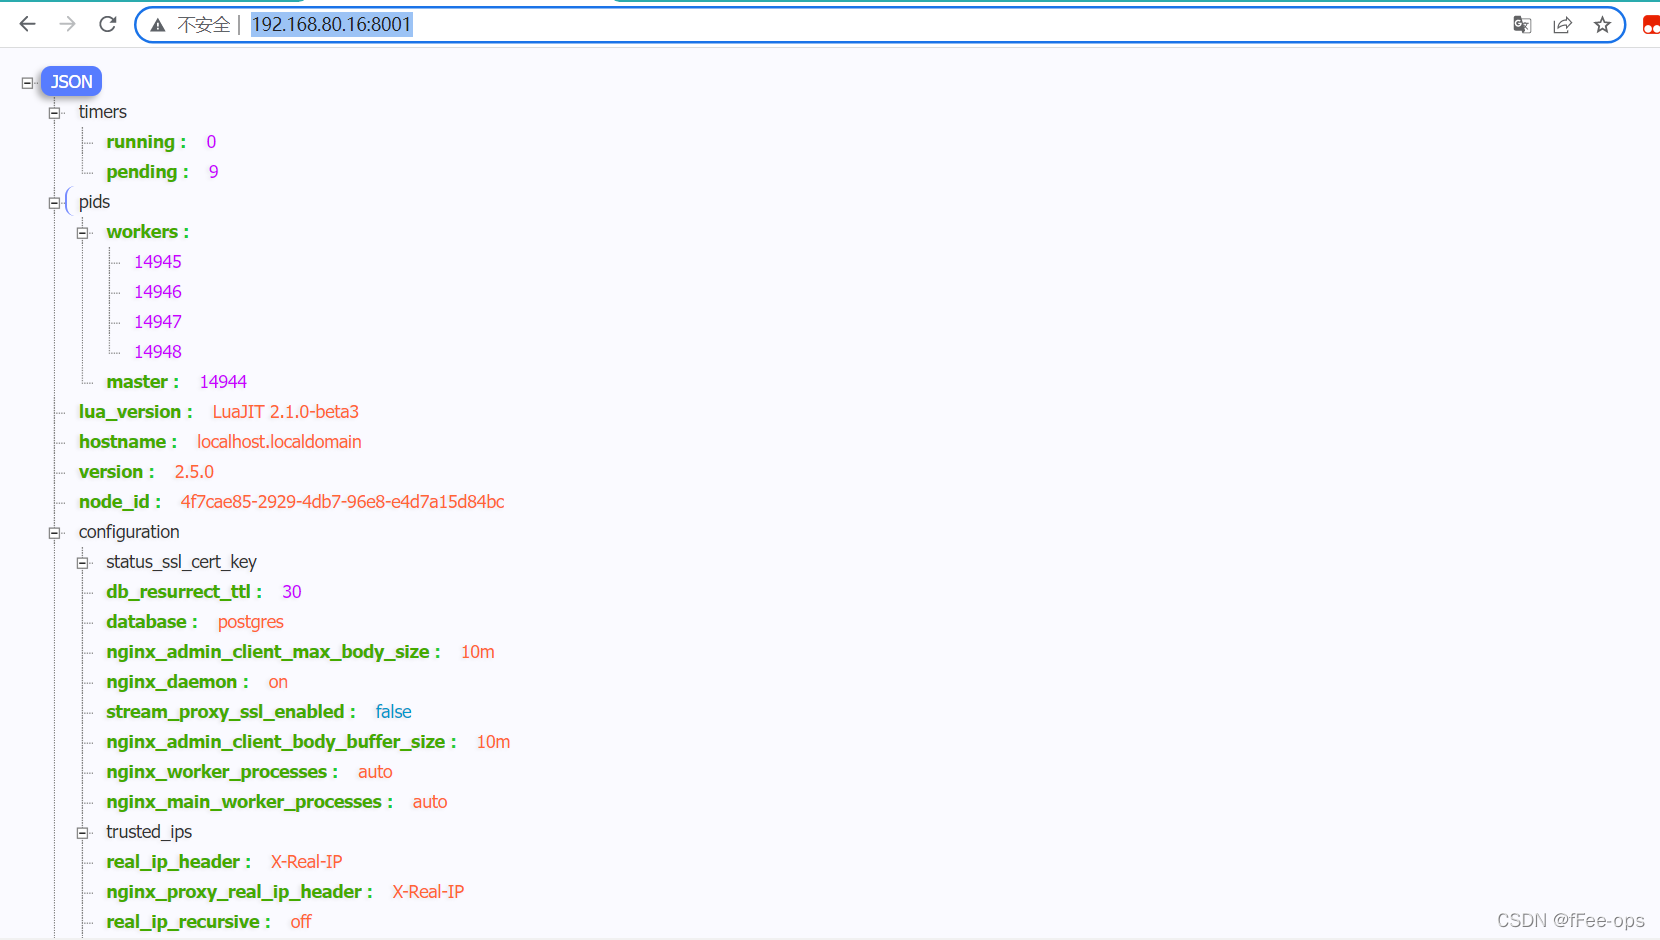The height and width of the screenshot is (940, 1660).
Task: Click the db_resurrect_ttl value 30
Action: [x=292, y=592]
